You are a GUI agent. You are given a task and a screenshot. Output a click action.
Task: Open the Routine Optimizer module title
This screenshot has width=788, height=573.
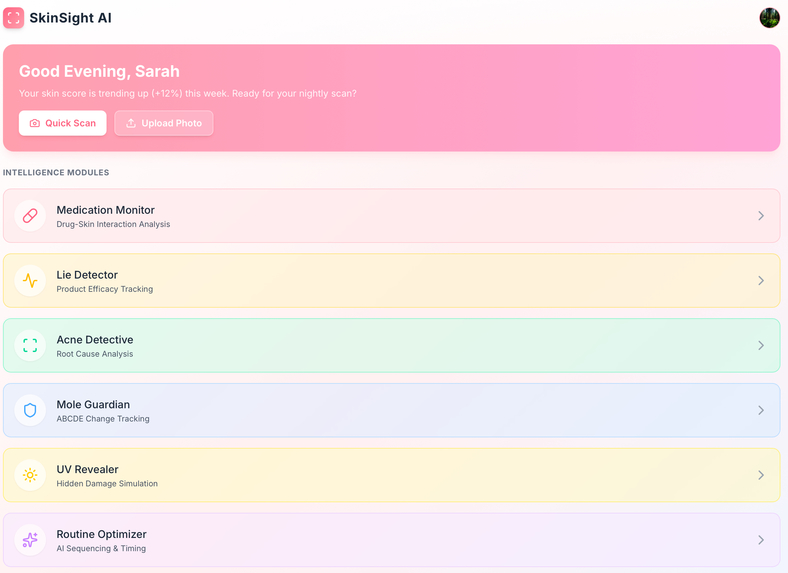(x=102, y=534)
